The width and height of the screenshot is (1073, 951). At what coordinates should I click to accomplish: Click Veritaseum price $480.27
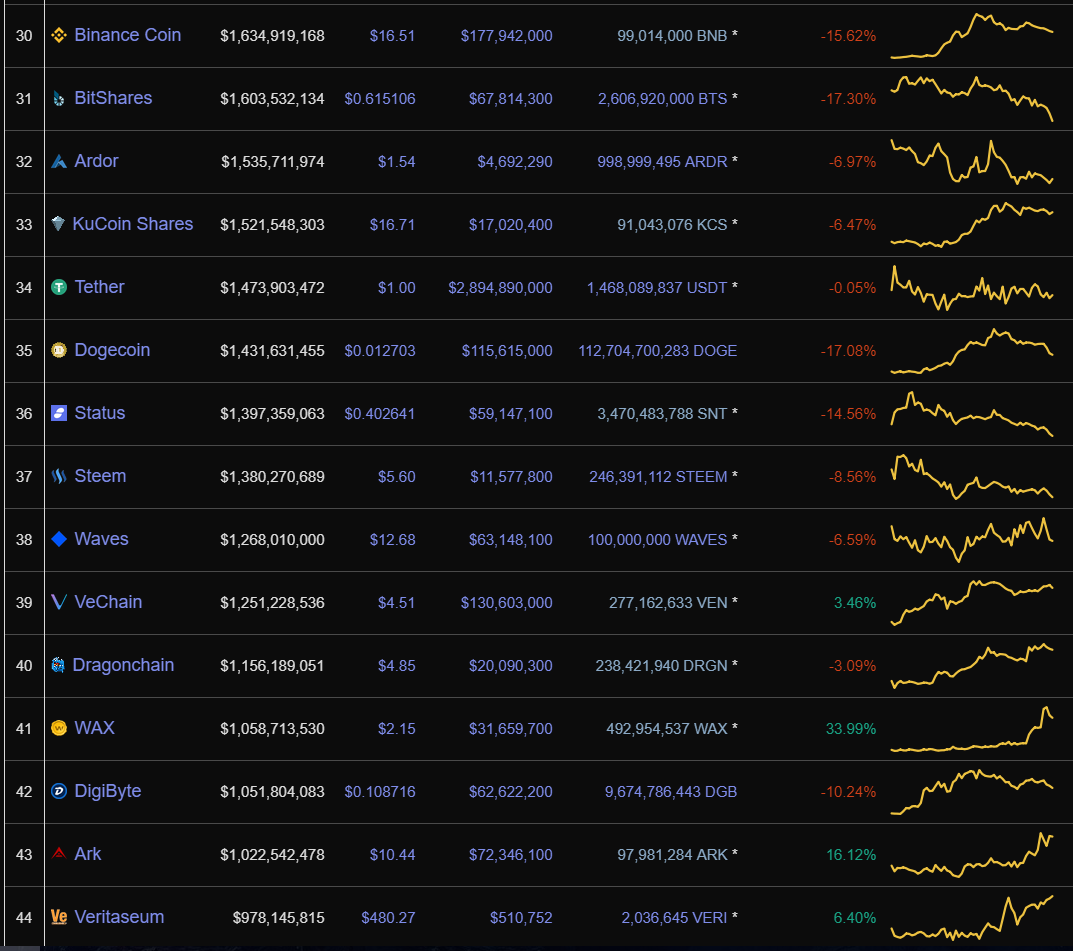[x=388, y=917]
